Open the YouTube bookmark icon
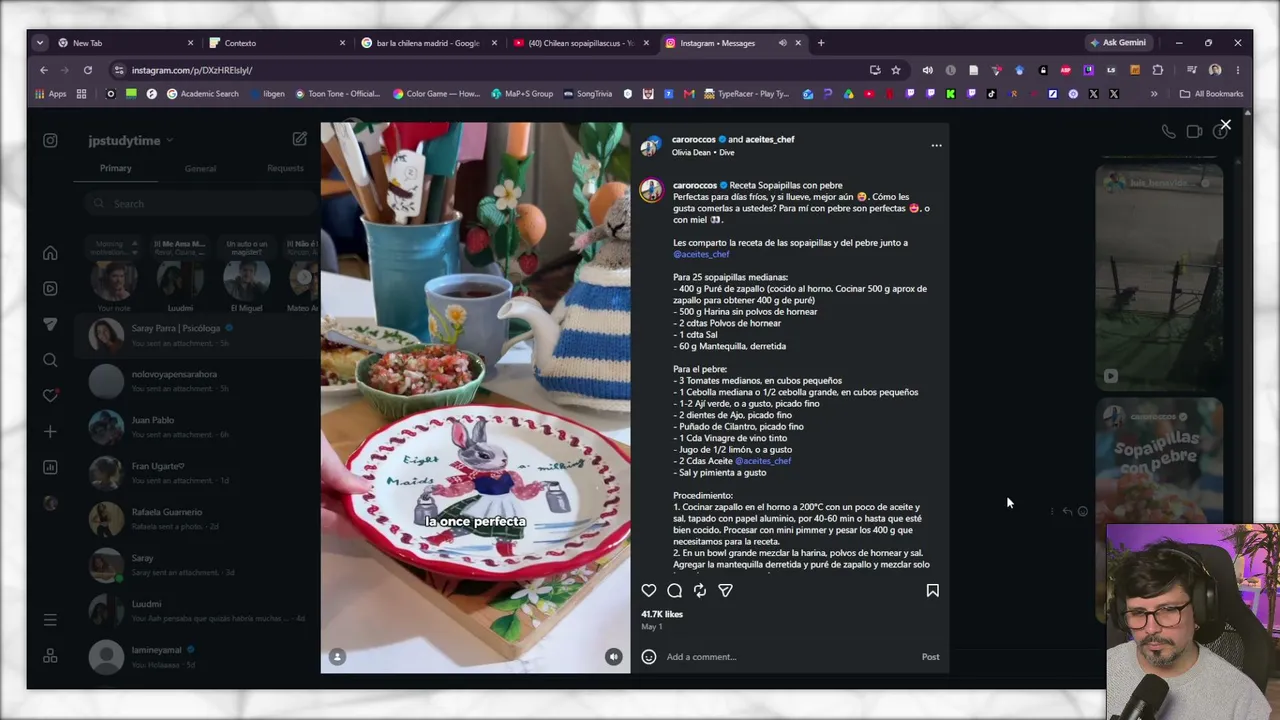This screenshot has width=1280, height=720. (868, 94)
